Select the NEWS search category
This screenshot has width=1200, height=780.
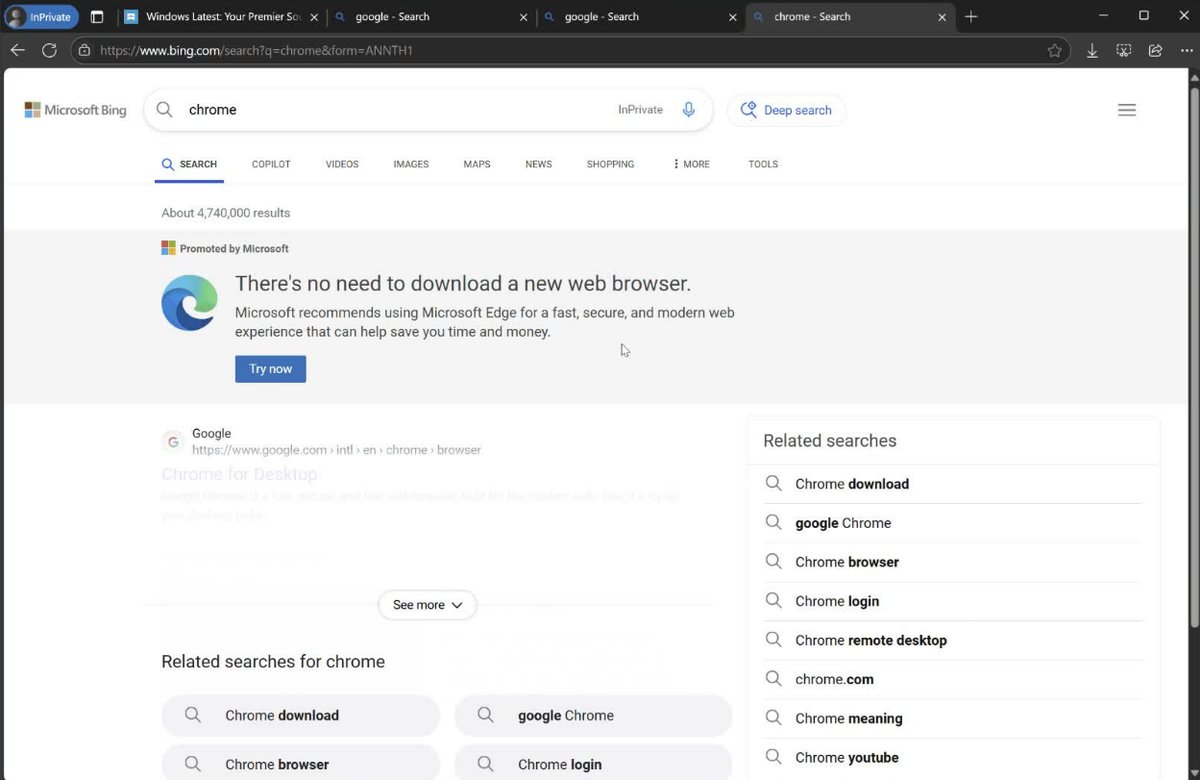click(x=538, y=164)
